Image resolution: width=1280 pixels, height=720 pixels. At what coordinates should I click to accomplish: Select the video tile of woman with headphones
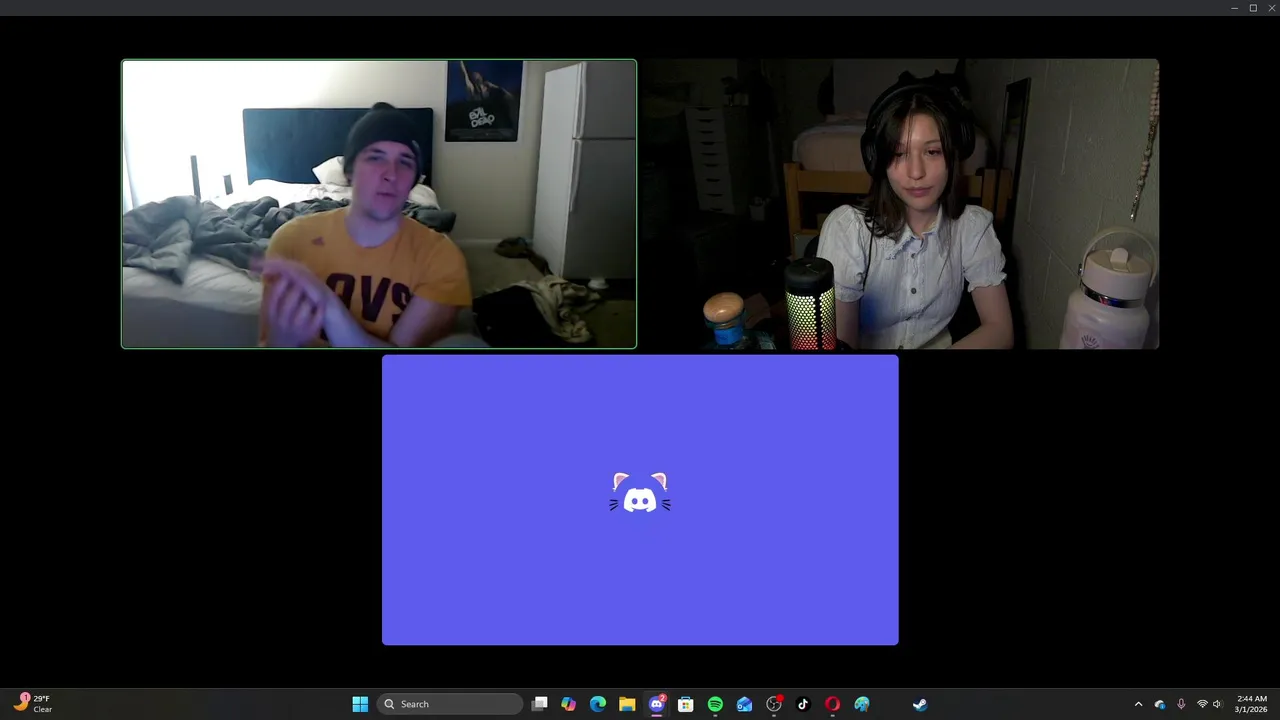tap(900, 204)
